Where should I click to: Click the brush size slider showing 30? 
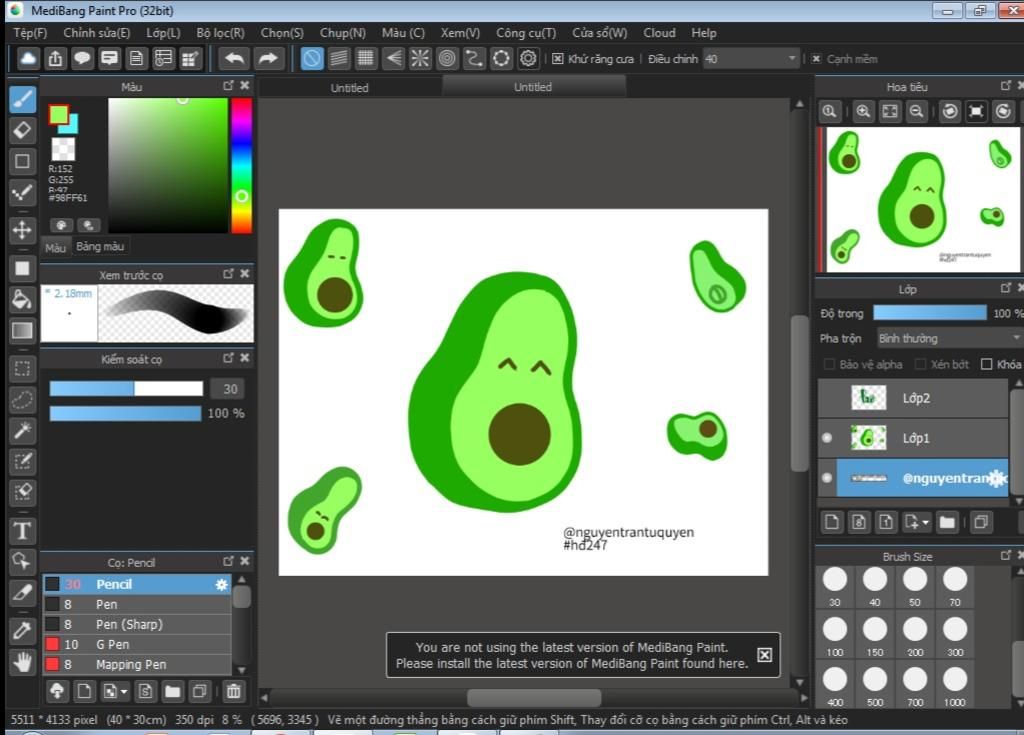[x=126, y=389]
